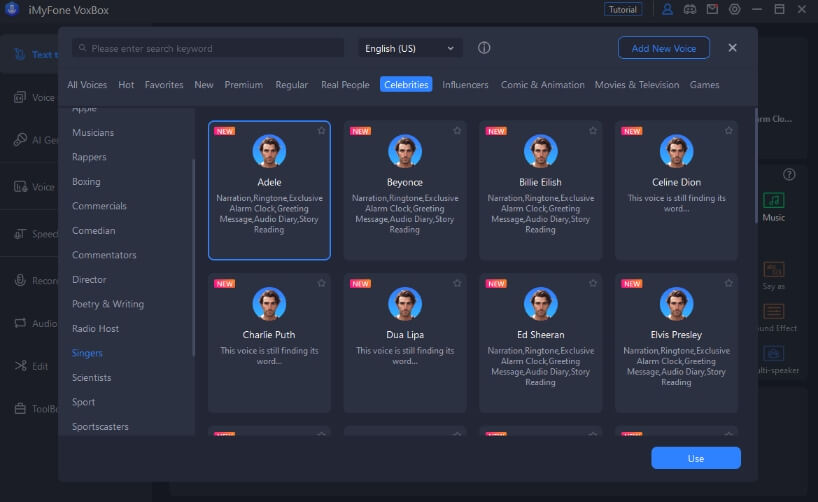
Task: Open the Sound Effect icon
Action: point(774,312)
